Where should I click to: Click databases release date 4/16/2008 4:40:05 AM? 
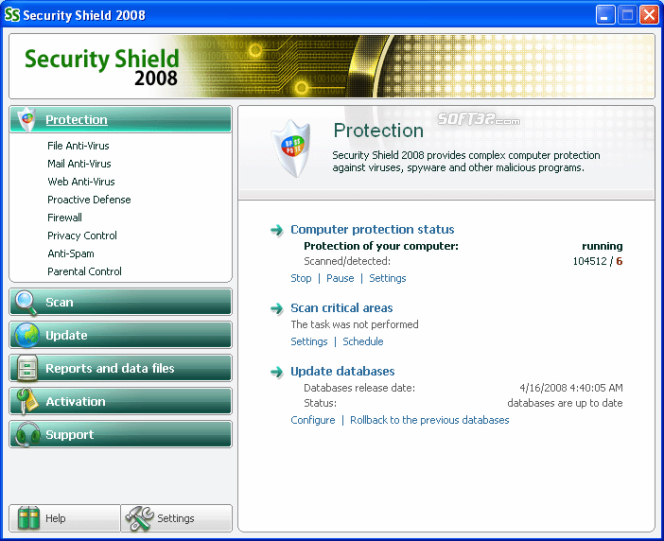coord(571,388)
